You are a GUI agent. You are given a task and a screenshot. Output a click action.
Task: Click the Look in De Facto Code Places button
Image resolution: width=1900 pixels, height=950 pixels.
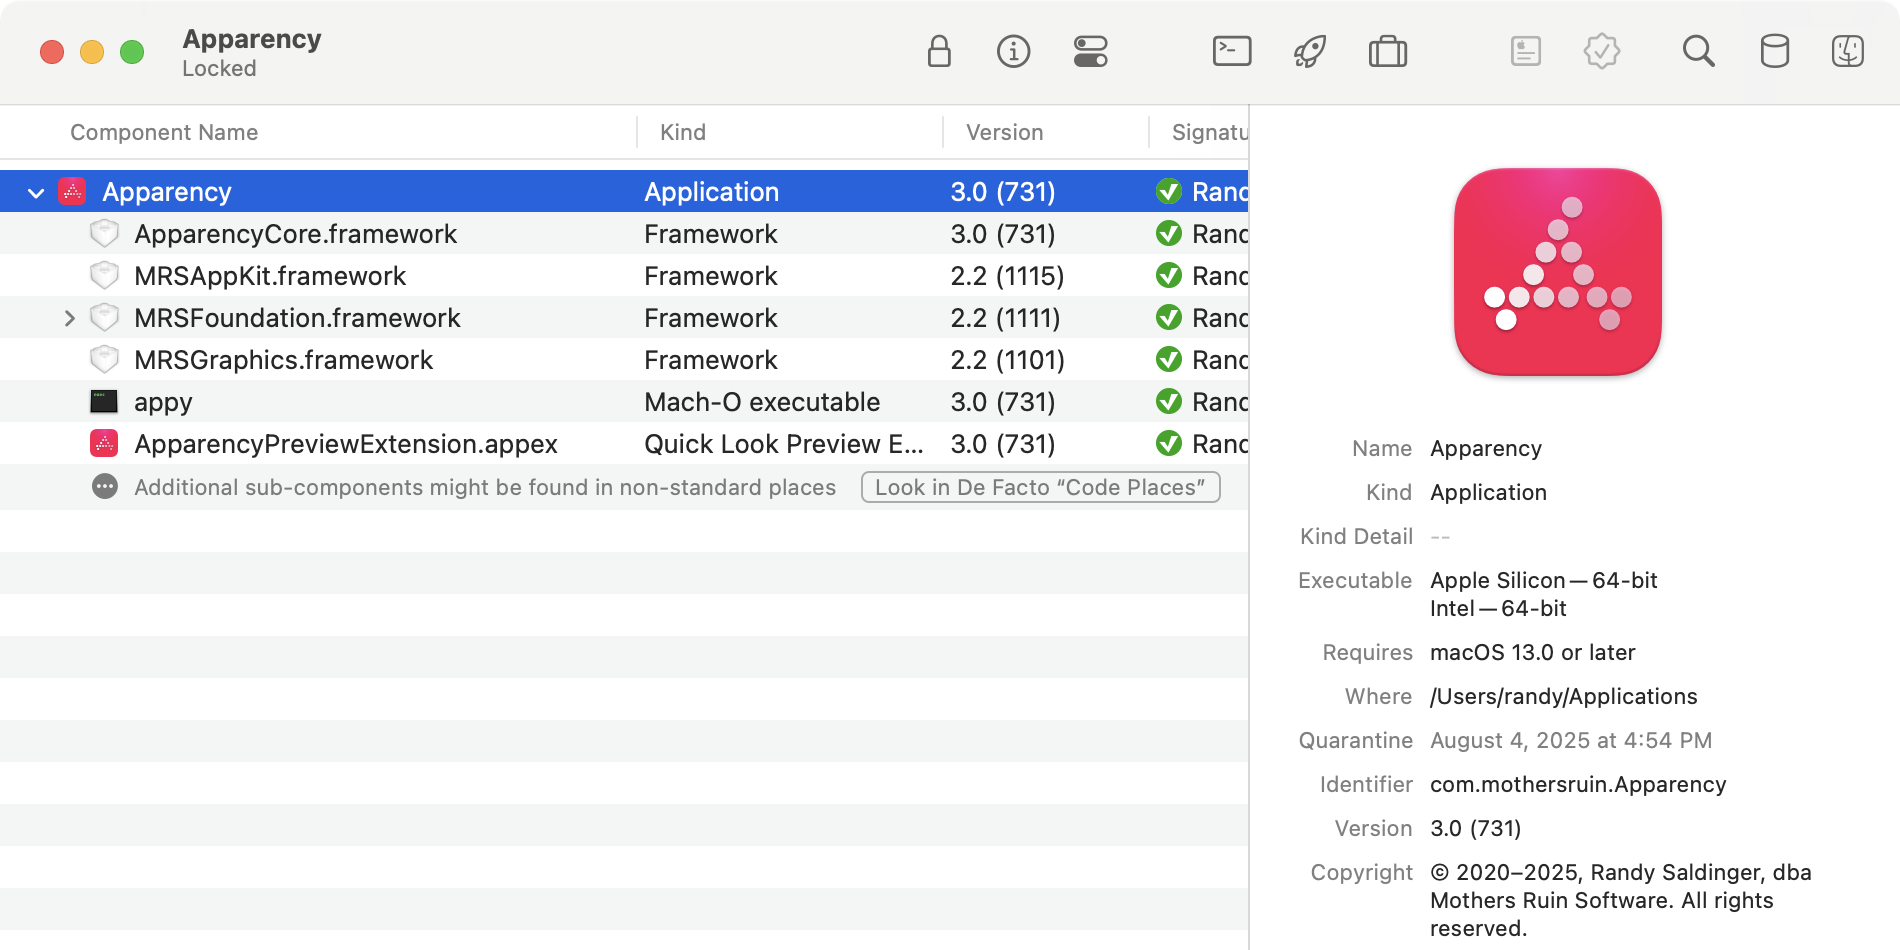pos(1040,487)
